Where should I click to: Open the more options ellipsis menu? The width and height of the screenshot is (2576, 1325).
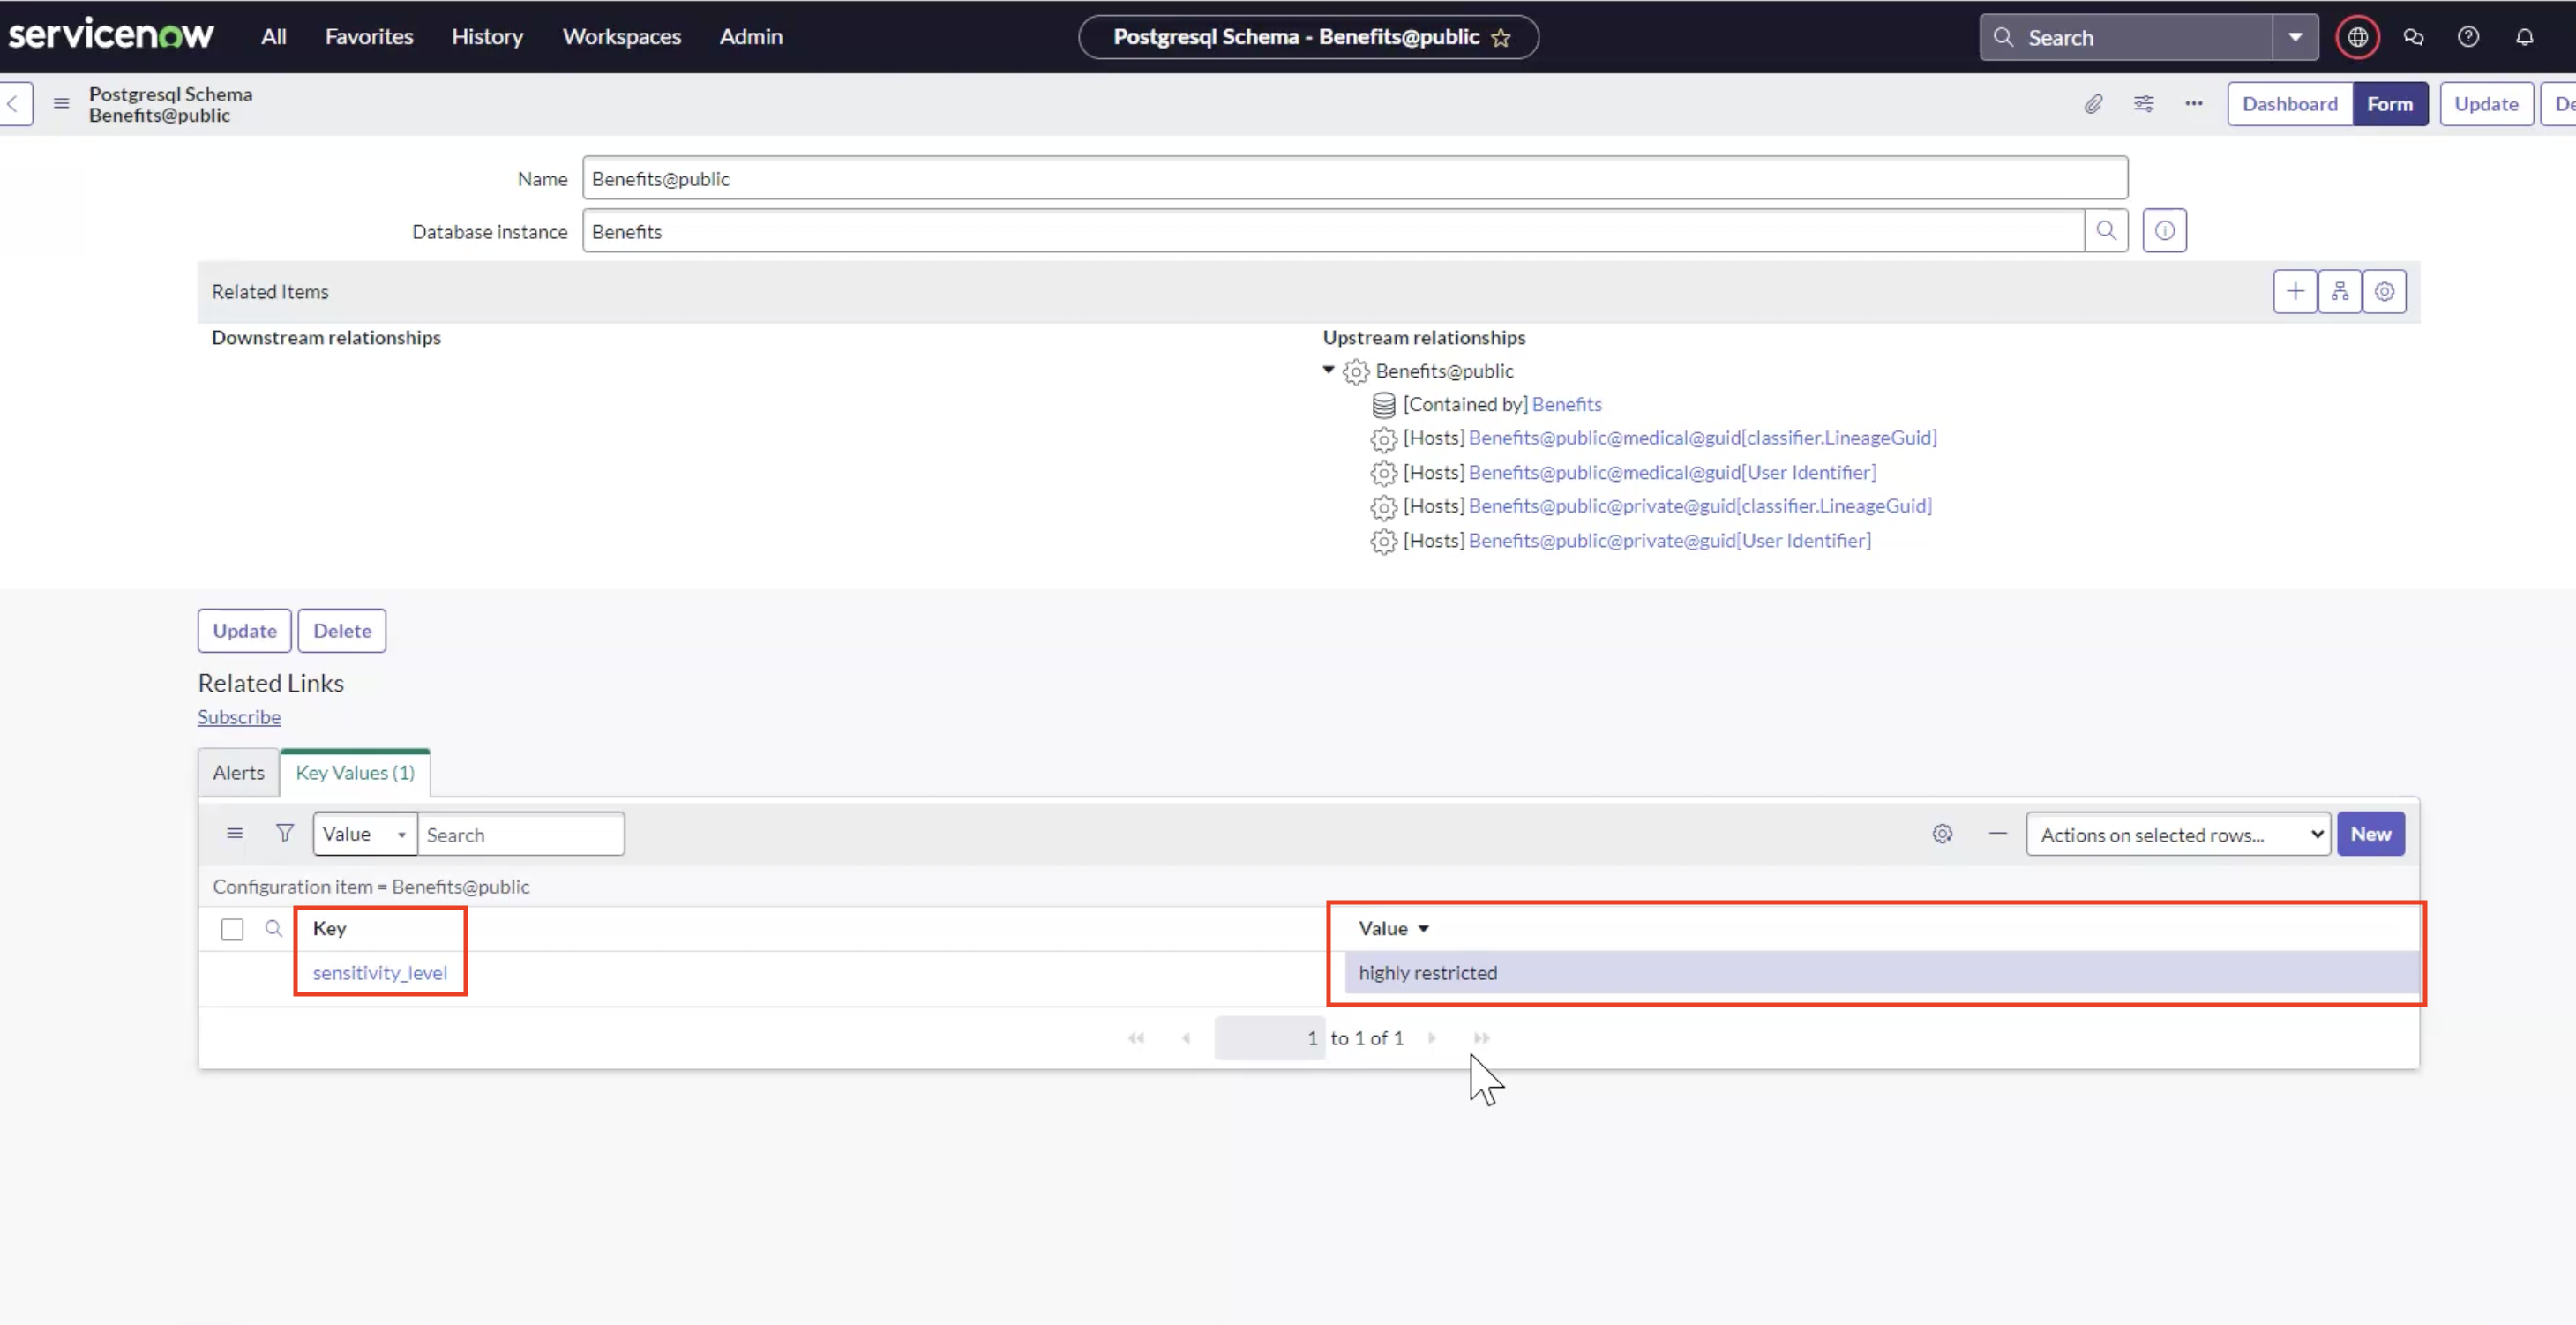click(2193, 103)
